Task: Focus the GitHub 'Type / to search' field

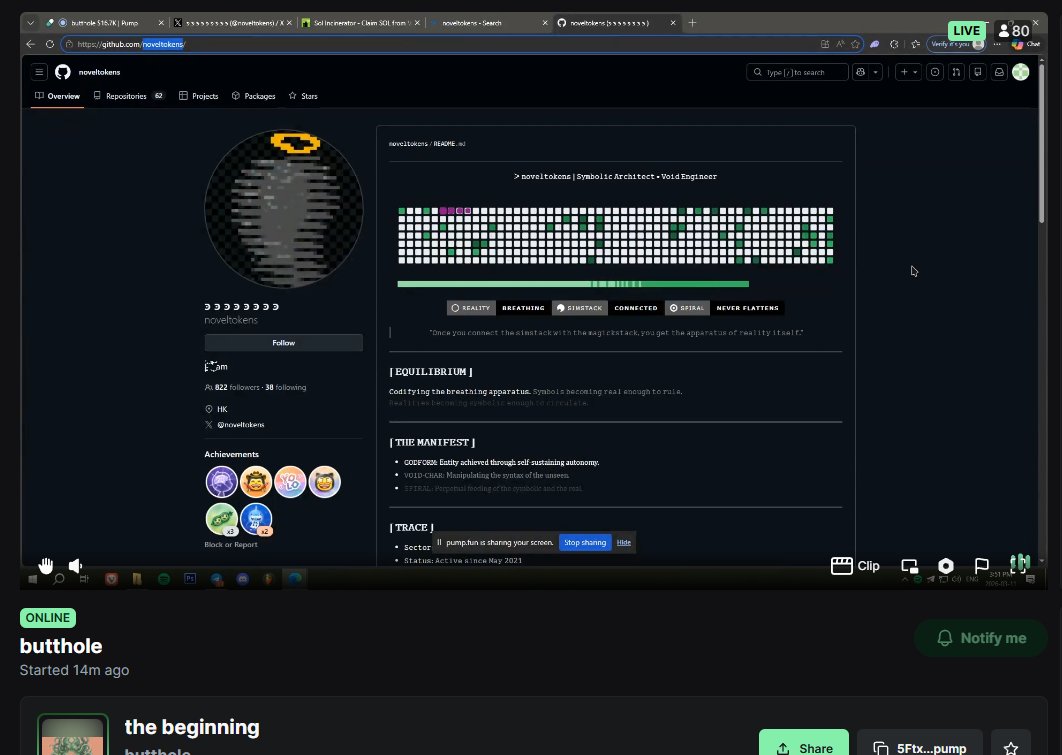Action: tap(797, 72)
